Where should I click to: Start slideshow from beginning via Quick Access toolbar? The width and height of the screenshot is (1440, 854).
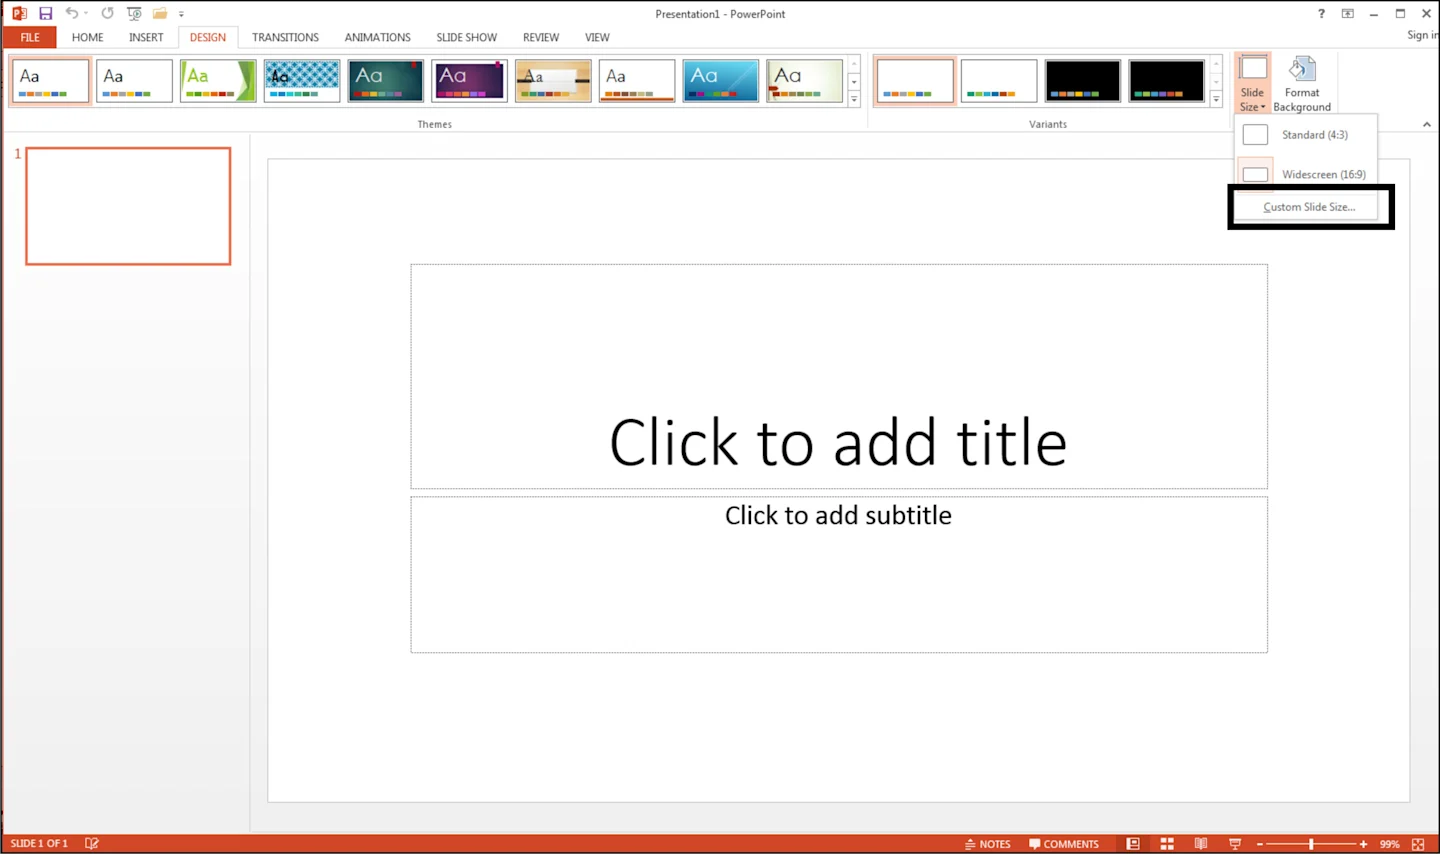[134, 13]
